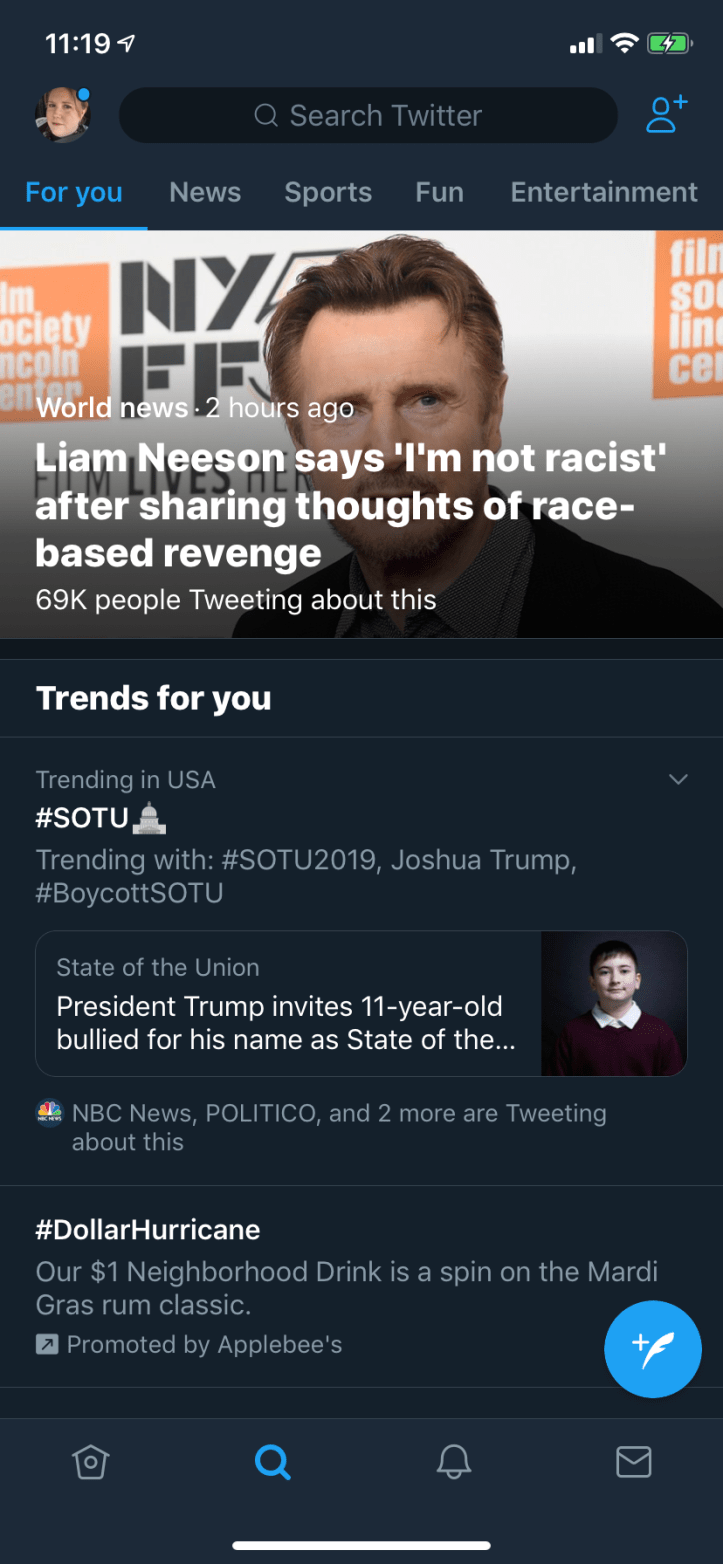Image resolution: width=723 pixels, height=1564 pixels.
Task: Open profile avatar menu
Action: click(x=63, y=115)
